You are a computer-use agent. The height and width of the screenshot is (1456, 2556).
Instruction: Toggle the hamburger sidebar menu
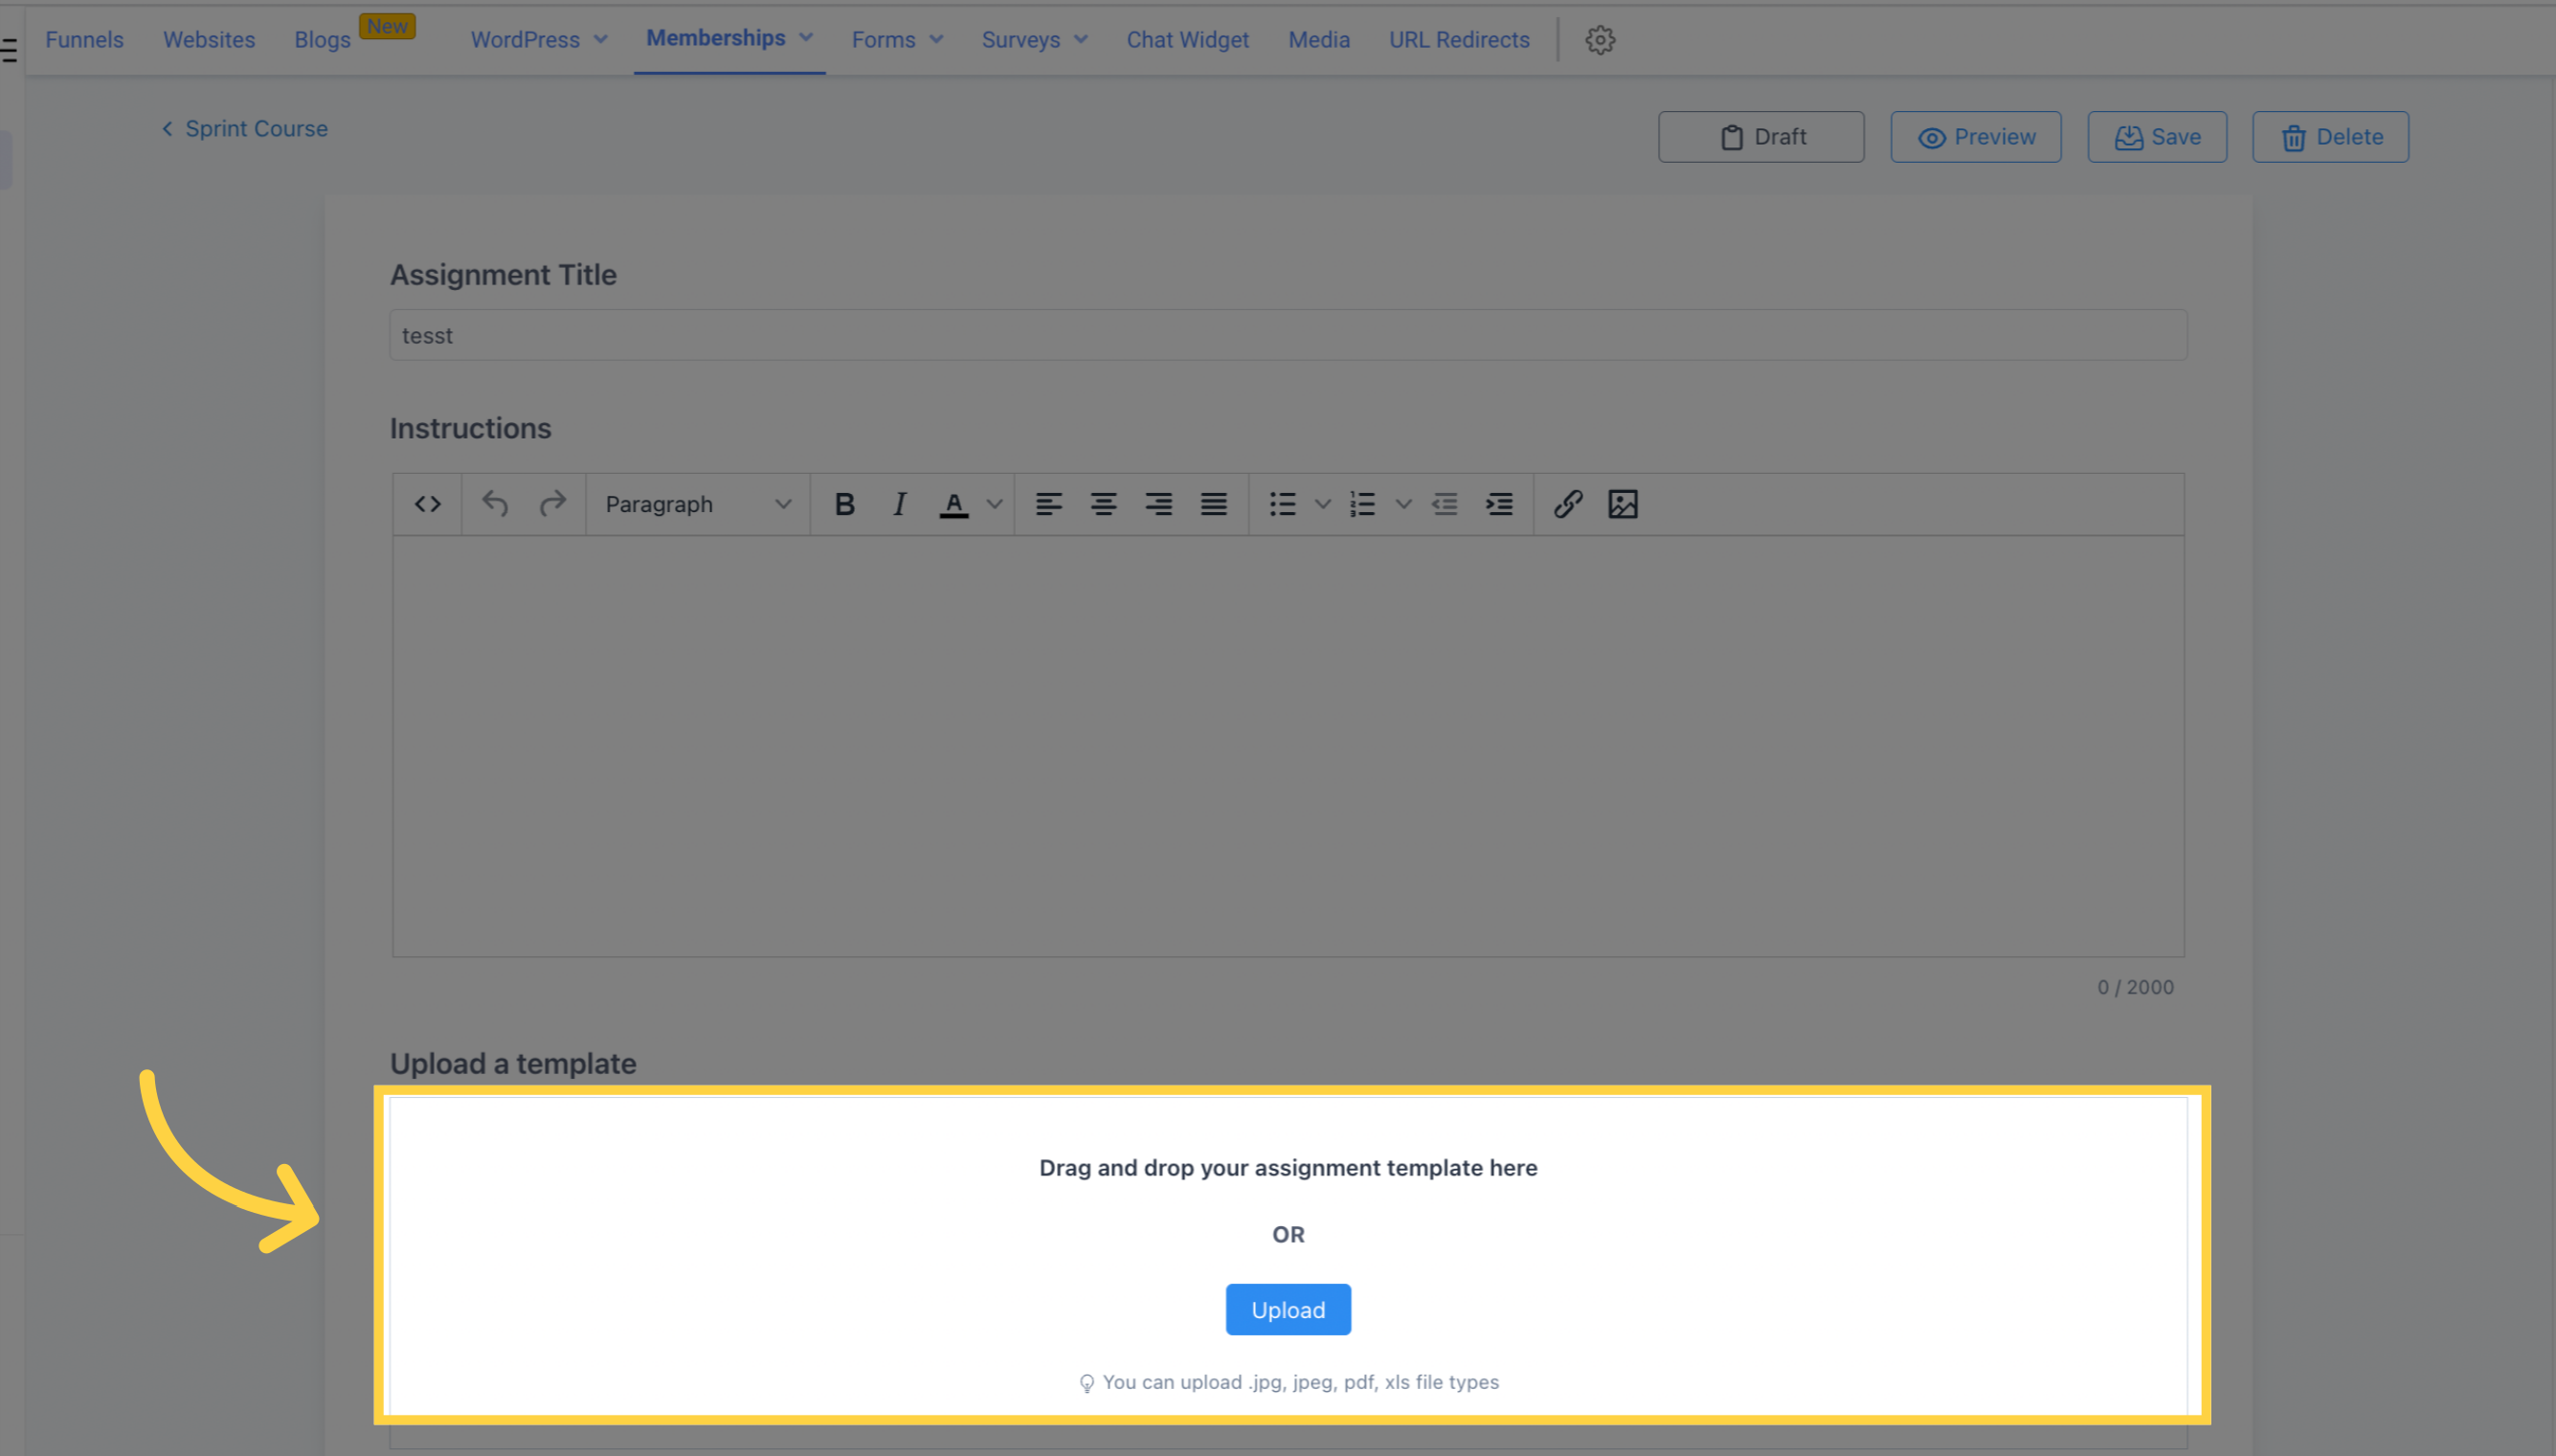click(x=9, y=49)
